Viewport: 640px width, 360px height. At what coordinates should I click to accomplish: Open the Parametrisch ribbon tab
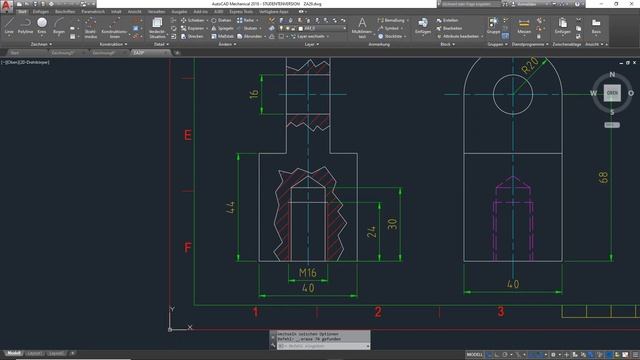point(93,12)
